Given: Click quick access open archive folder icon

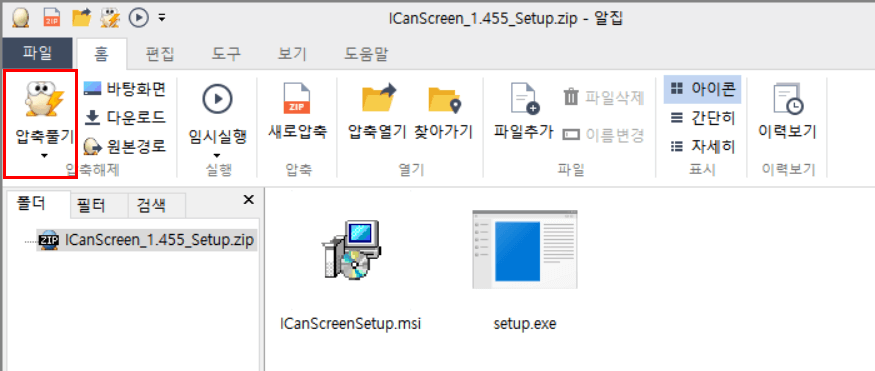Looking at the screenshot, I should (81, 18).
